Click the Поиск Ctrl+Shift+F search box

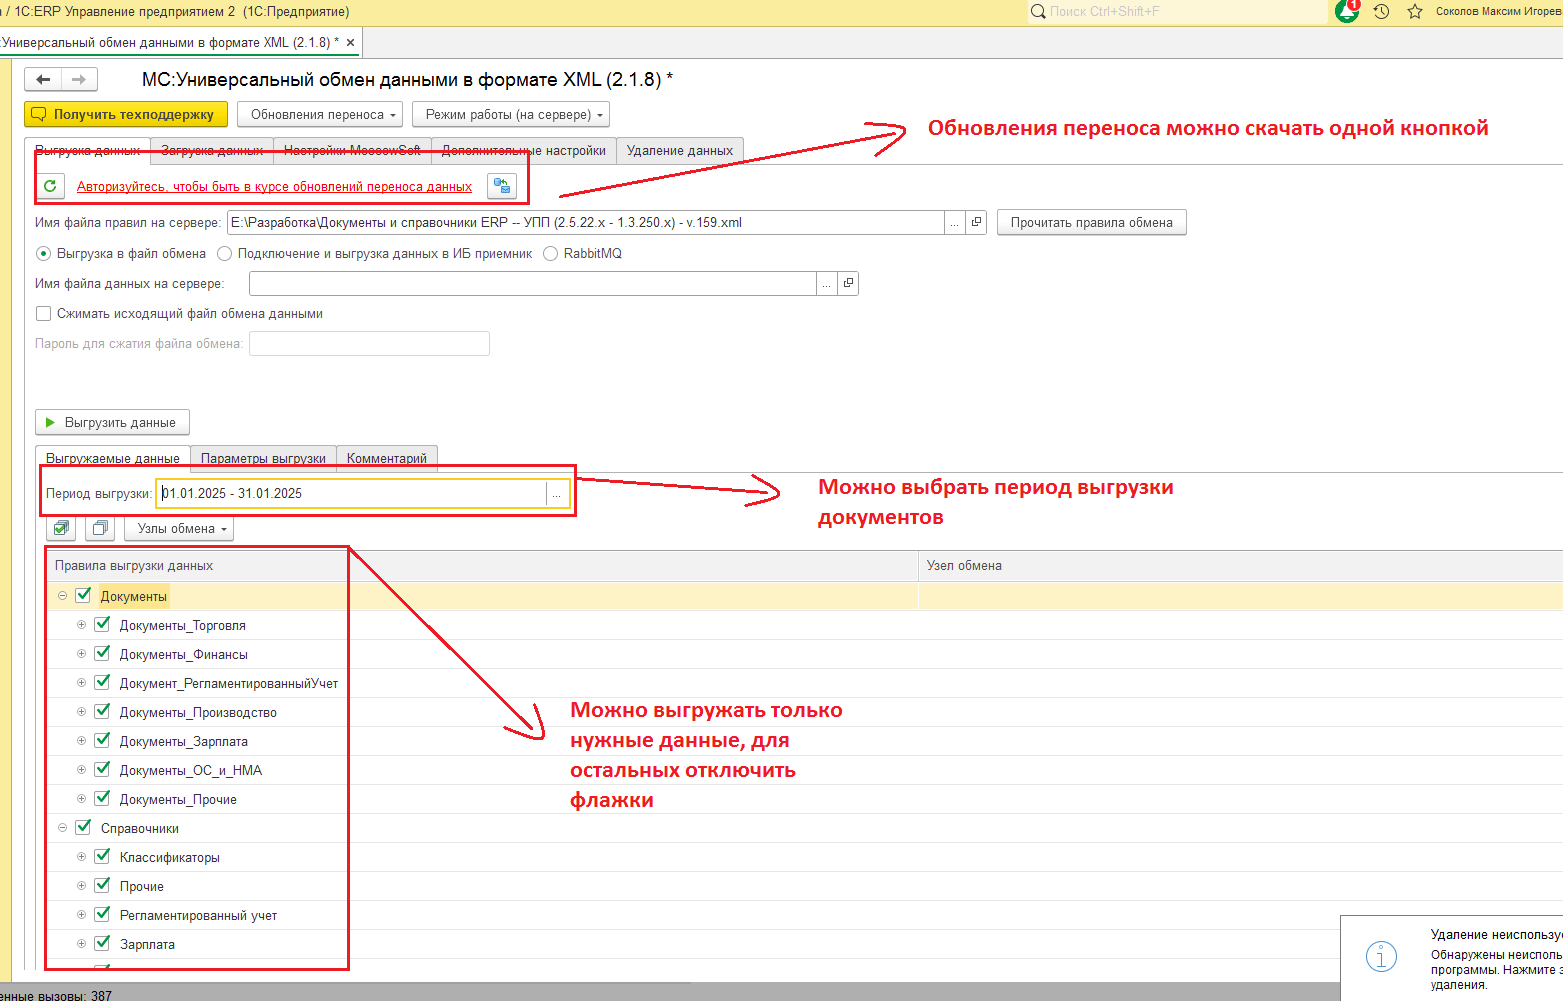(x=1178, y=11)
